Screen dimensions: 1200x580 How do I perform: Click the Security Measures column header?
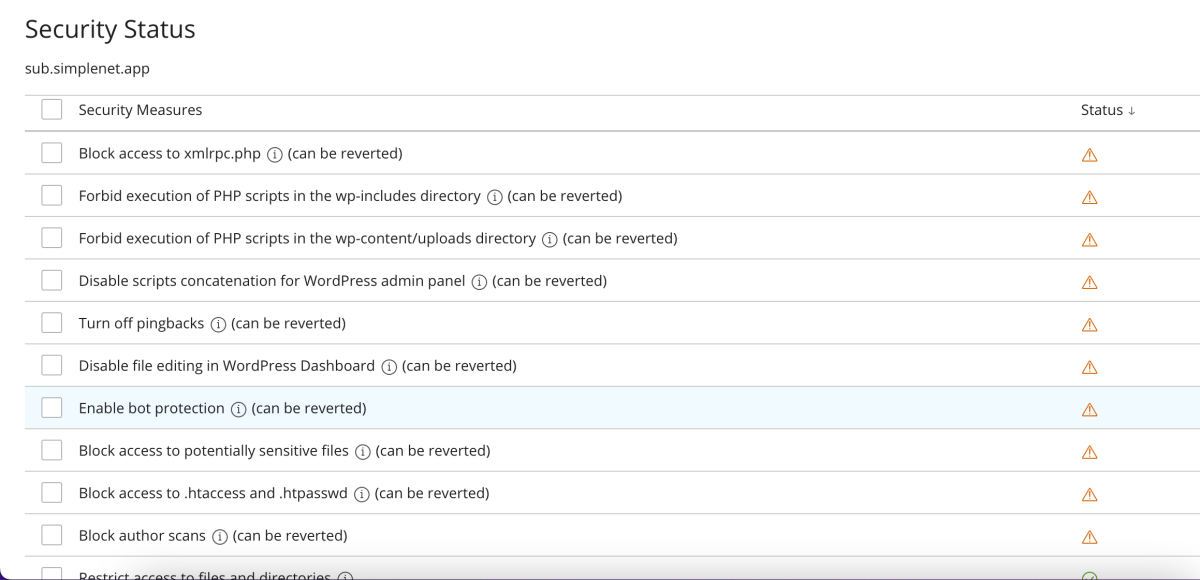(140, 110)
